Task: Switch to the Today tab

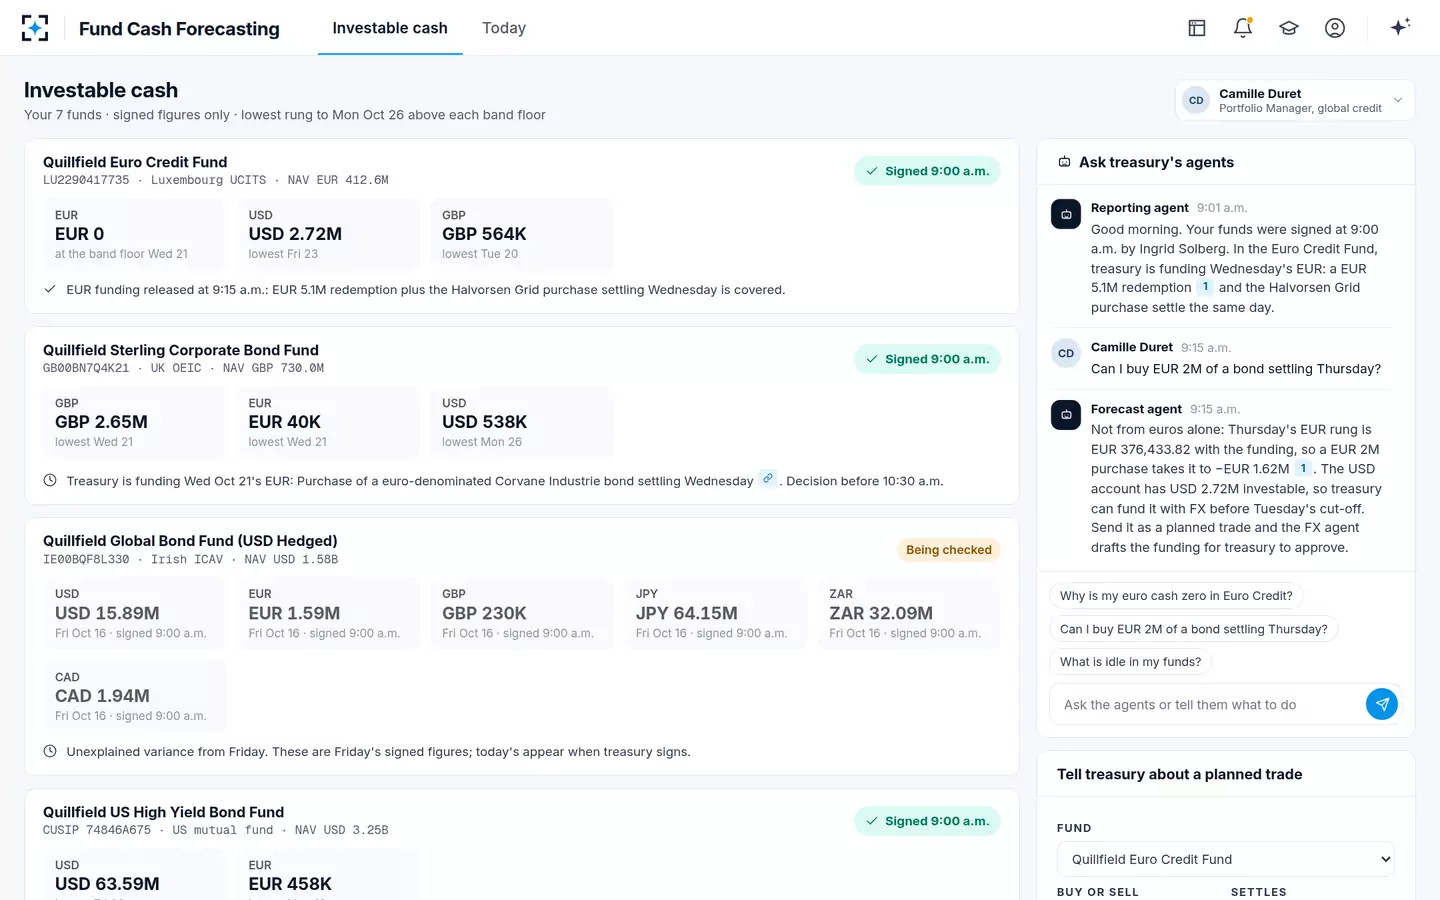Action: pos(504,28)
